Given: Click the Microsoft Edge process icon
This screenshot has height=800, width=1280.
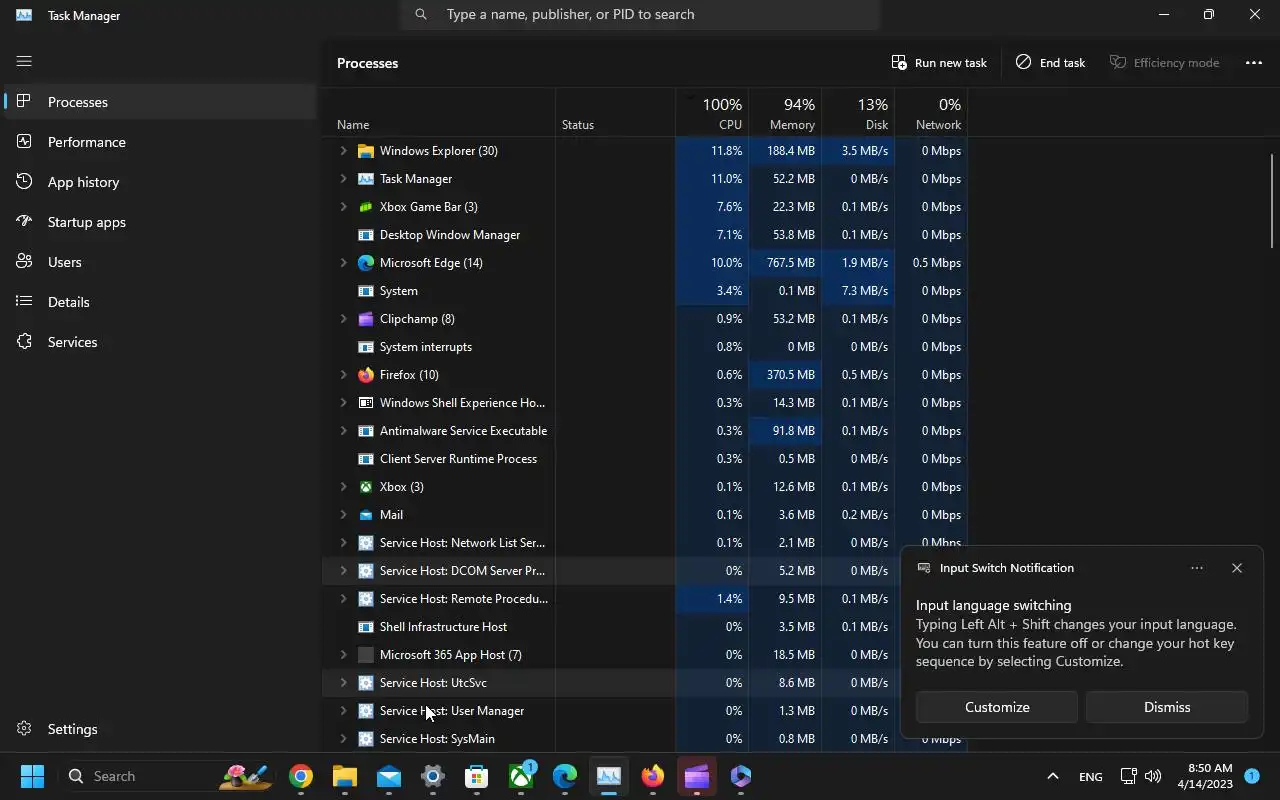Looking at the screenshot, I should 366,263.
